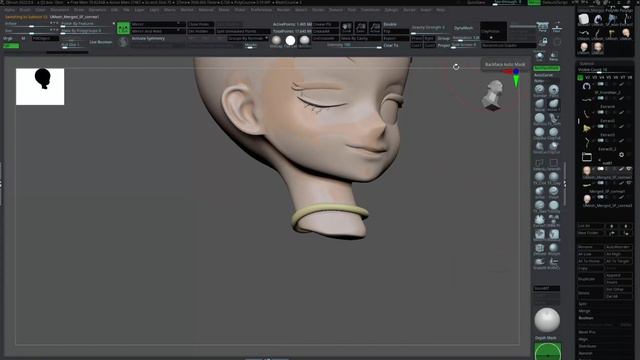Toggle the Floor grid

pos(556,28)
